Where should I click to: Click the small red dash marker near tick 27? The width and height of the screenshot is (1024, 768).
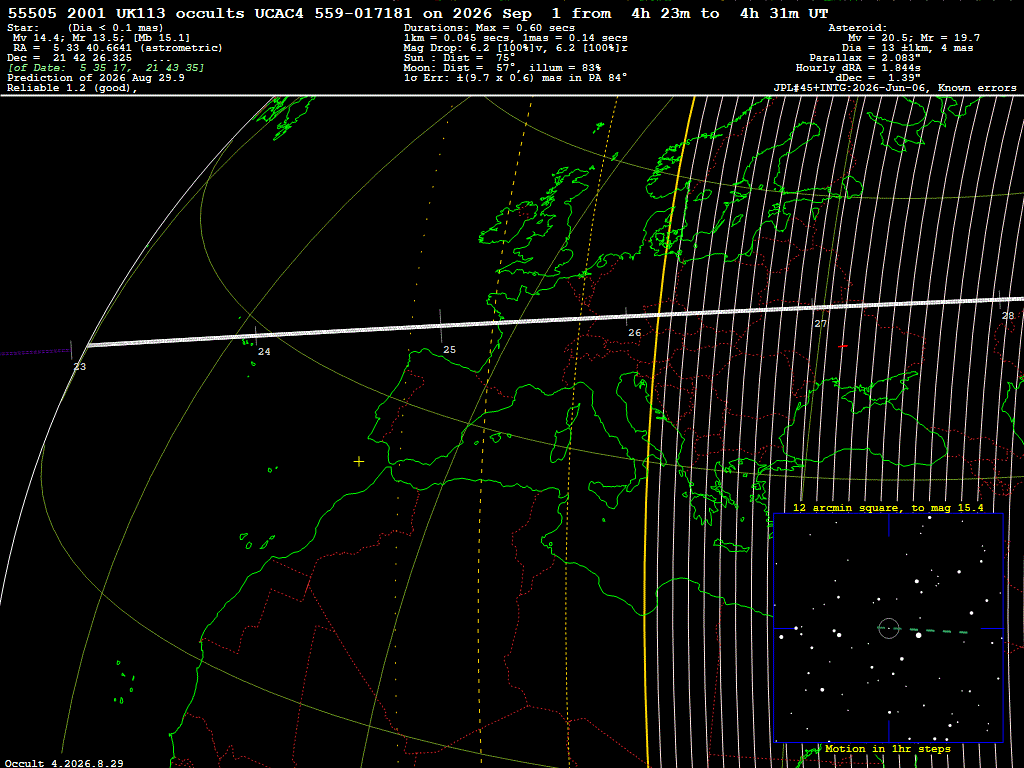(843, 346)
